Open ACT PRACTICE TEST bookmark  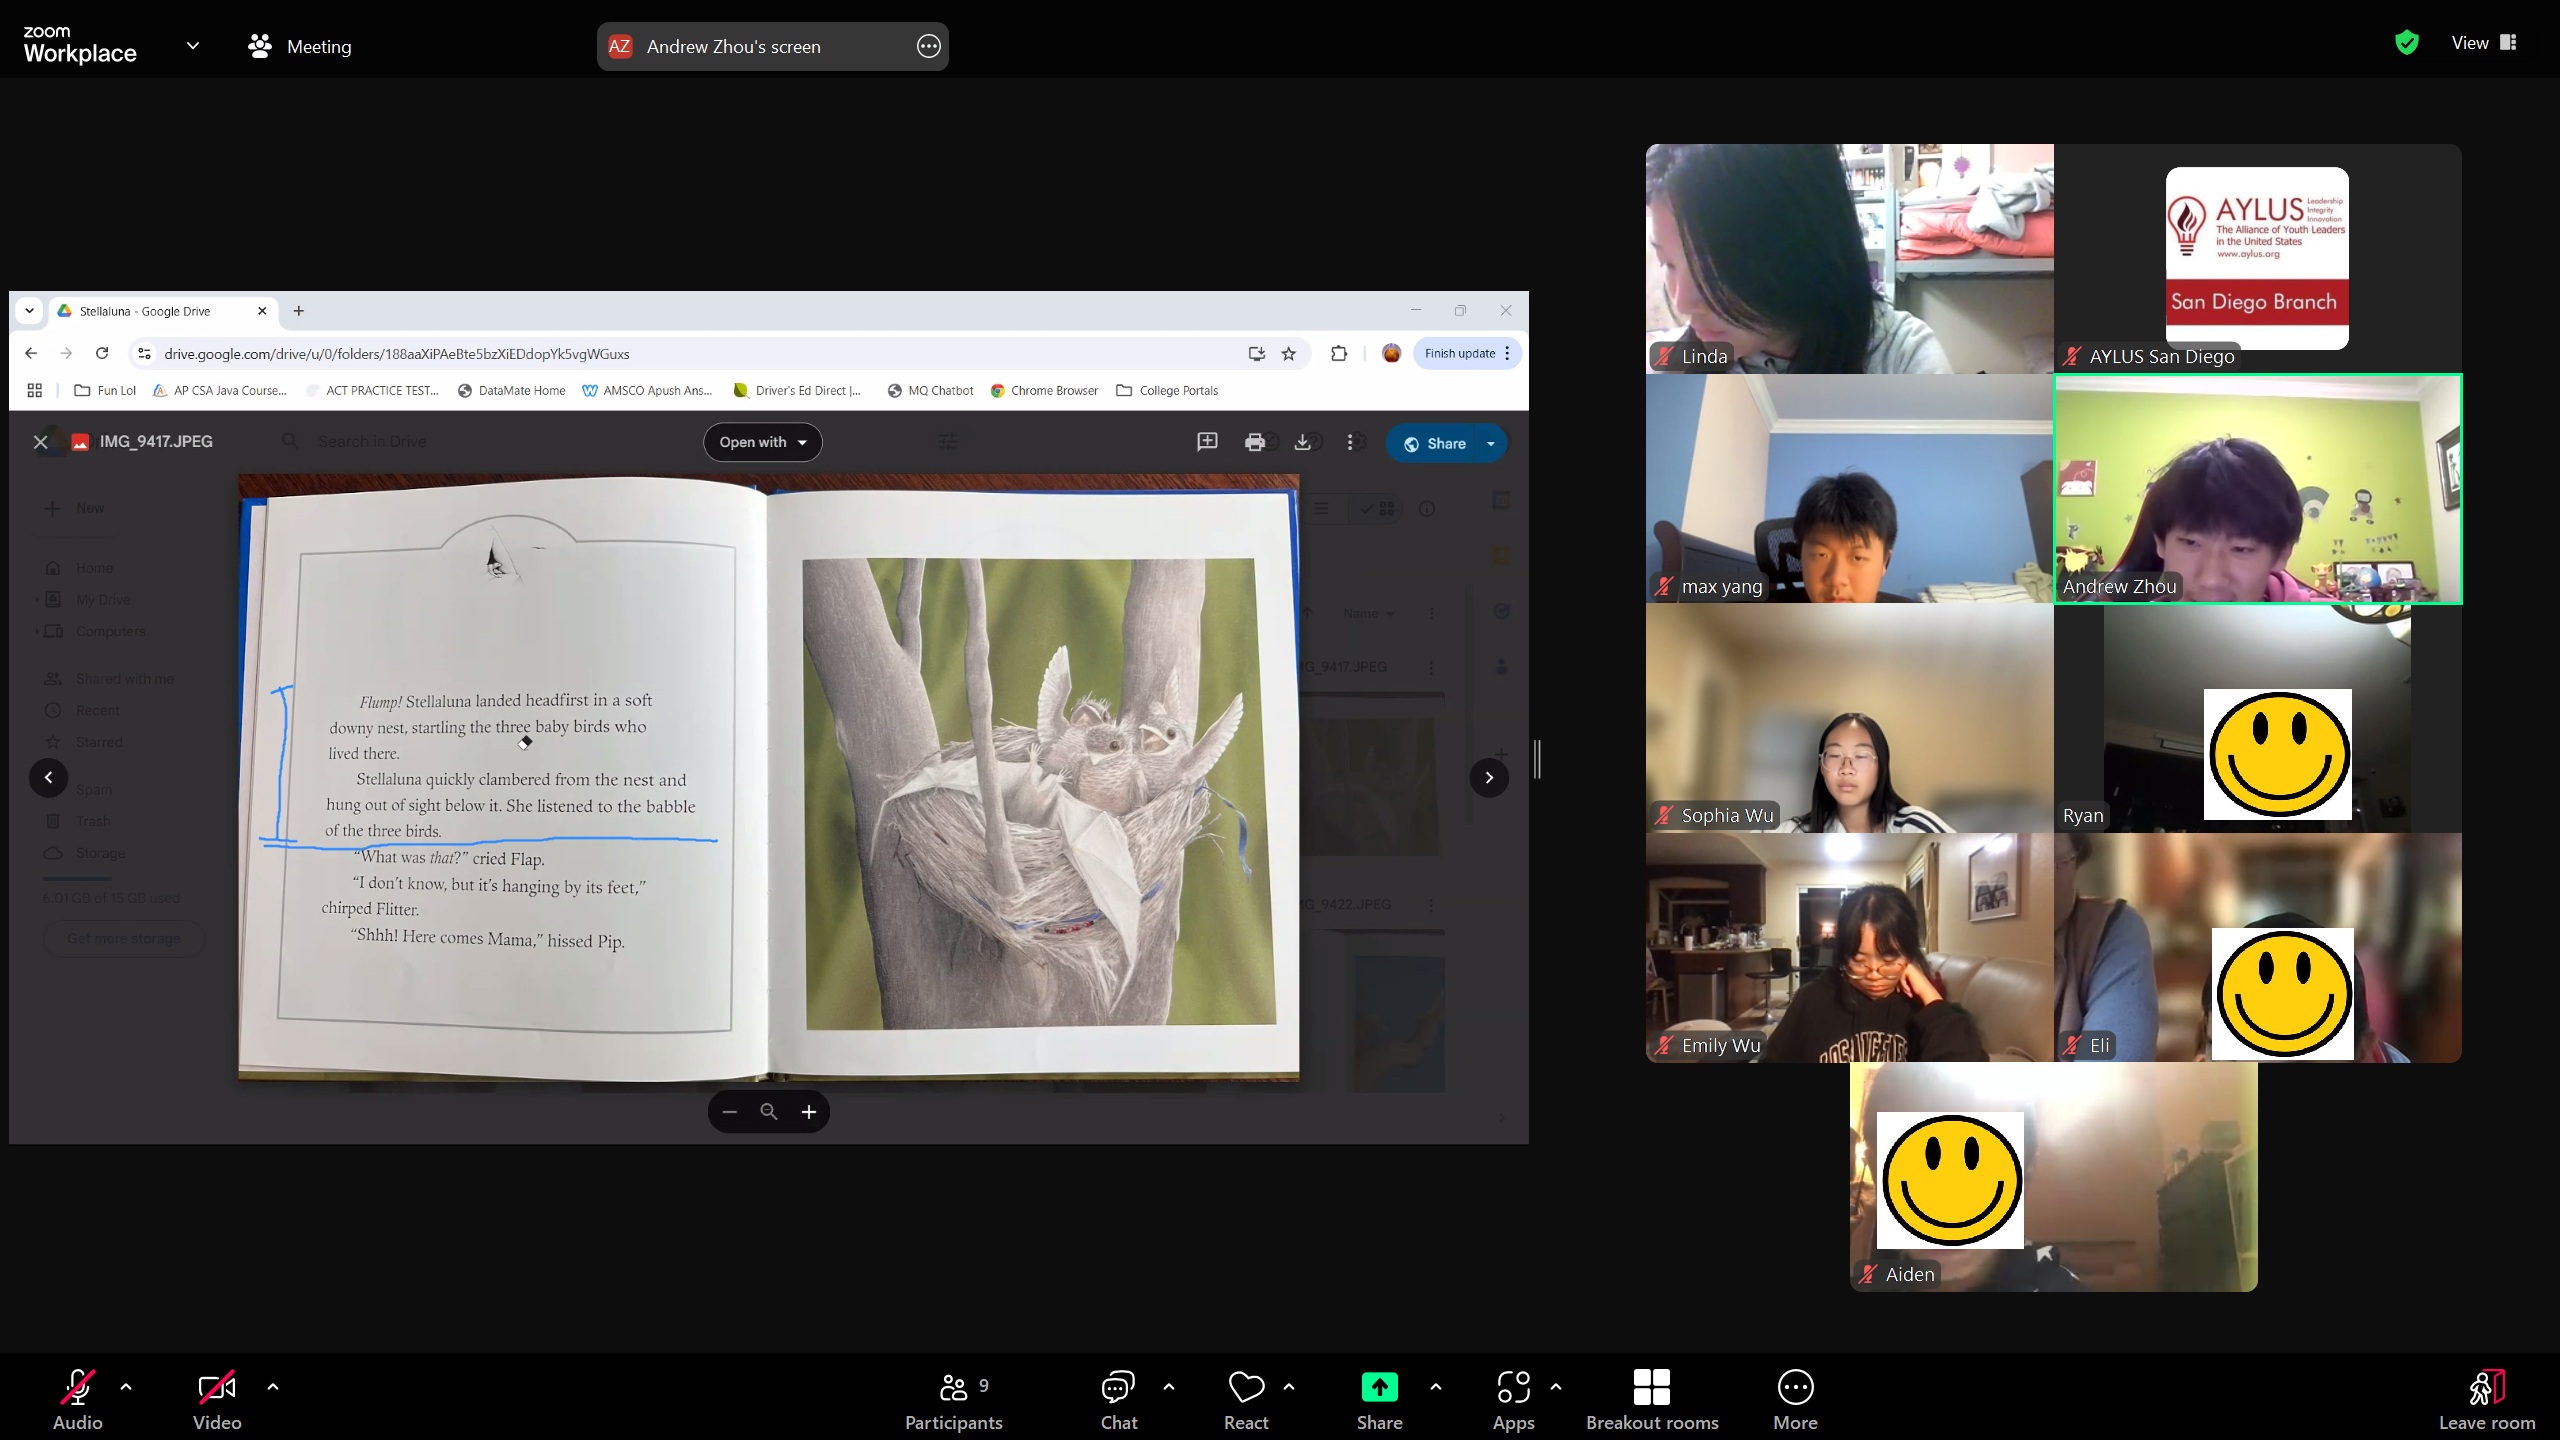pyautogui.click(x=372, y=391)
